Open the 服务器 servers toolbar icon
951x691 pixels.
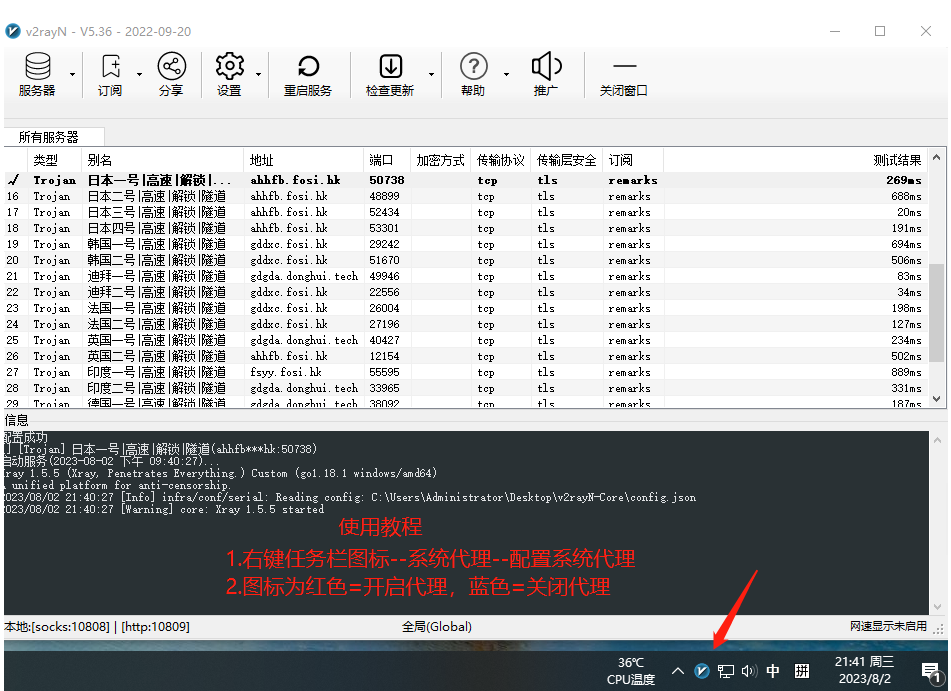coord(37,74)
